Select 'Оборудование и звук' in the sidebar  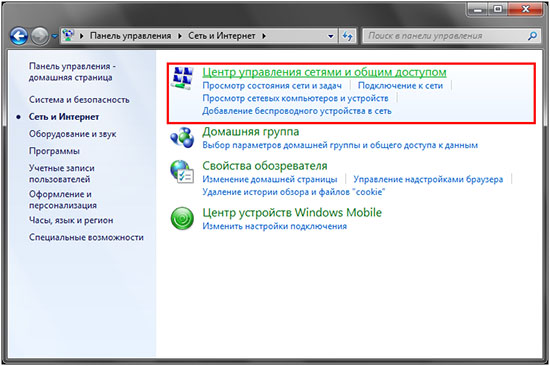(73, 134)
